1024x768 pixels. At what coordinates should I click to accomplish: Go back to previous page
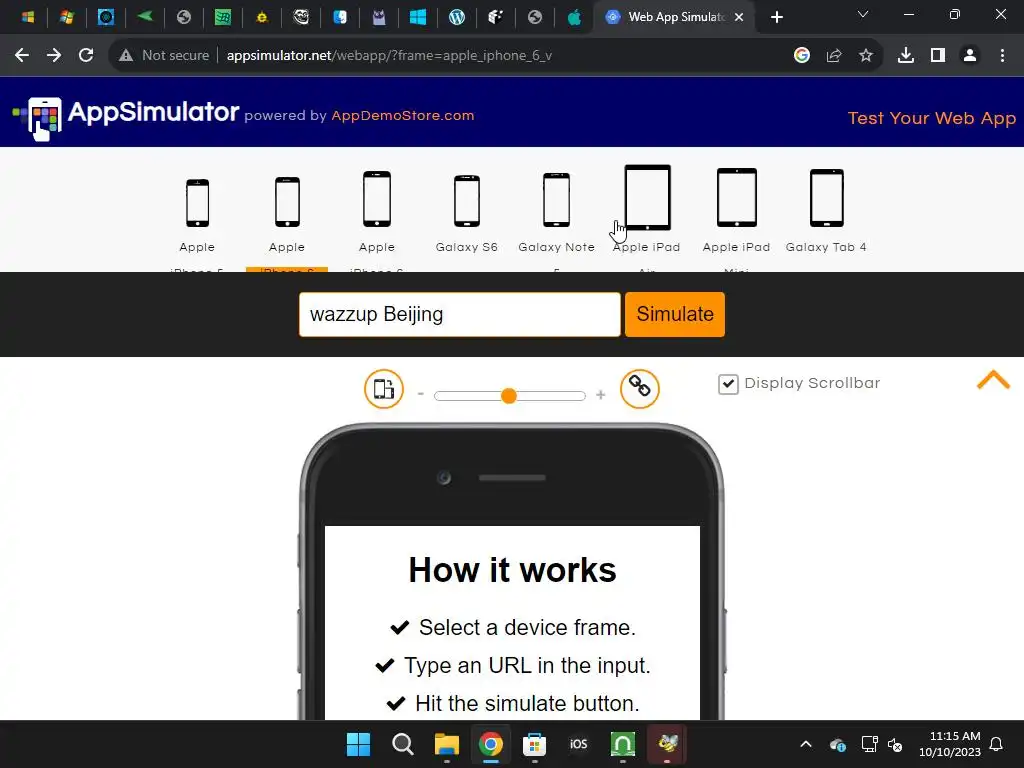pyautogui.click(x=22, y=56)
